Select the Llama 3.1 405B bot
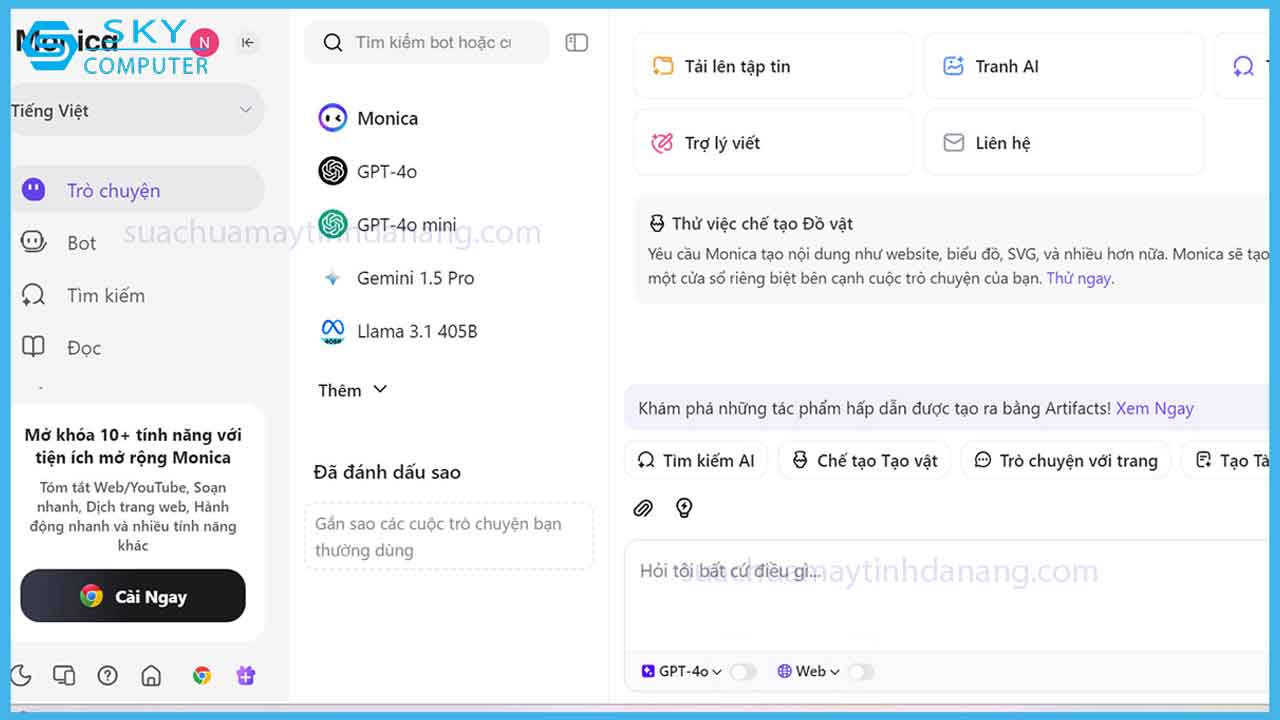 tap(398, 331)
